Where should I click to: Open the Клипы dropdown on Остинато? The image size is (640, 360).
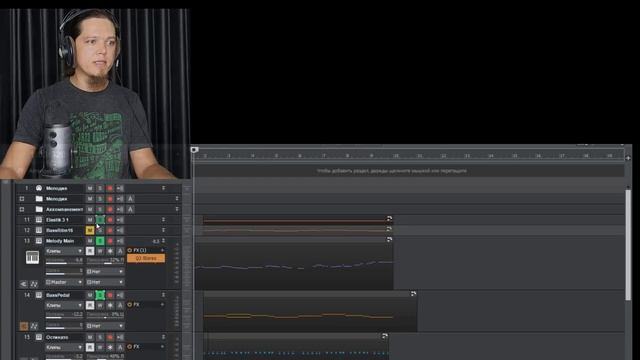pyautogui.click(x=64, y=347)
